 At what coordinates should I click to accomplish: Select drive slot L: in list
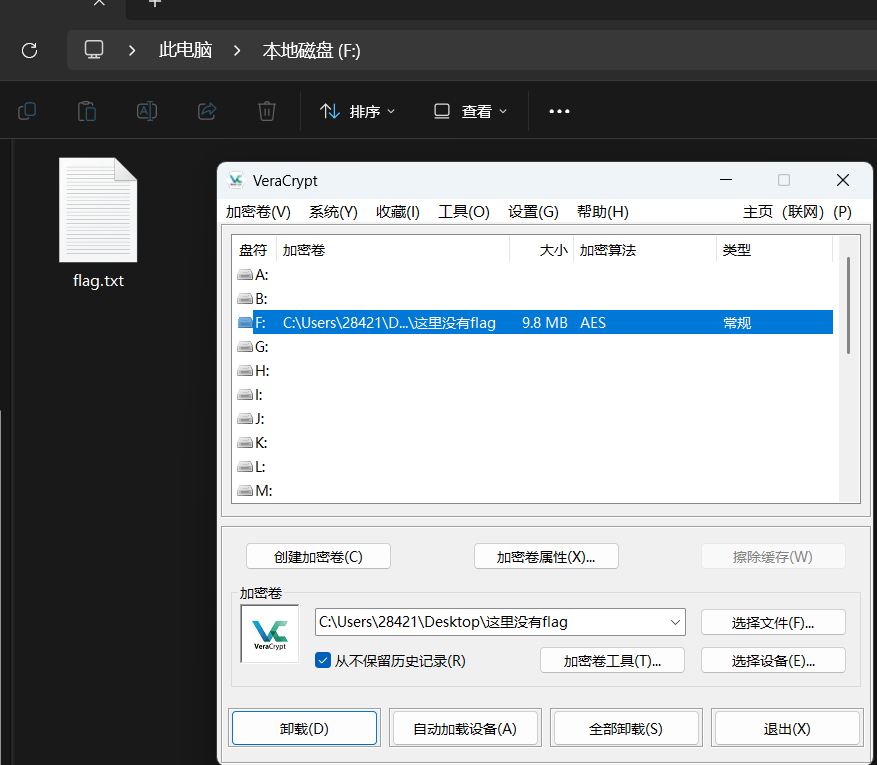[x=252, y=466]
